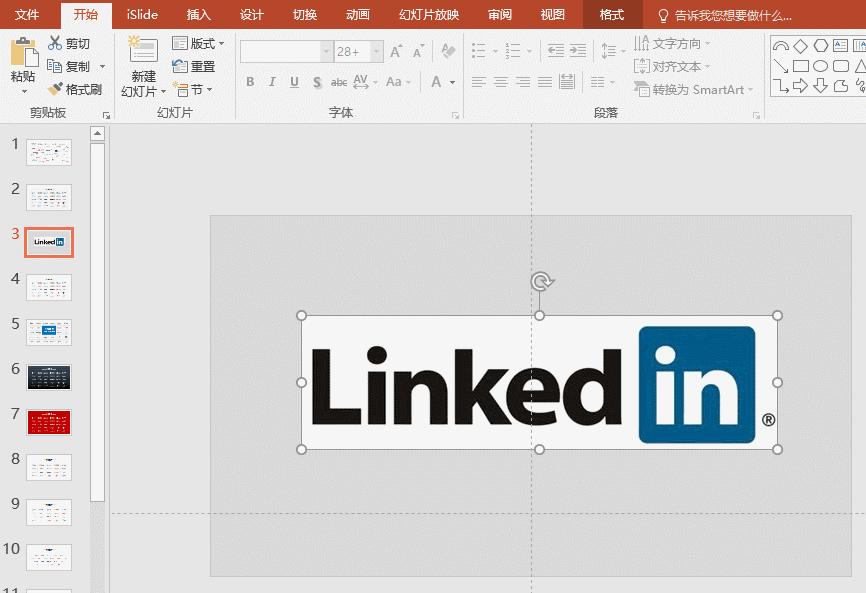Select right arrow shape in gallery
The width and height of the screenshot is (866, 593).
(x=800, y=86)
